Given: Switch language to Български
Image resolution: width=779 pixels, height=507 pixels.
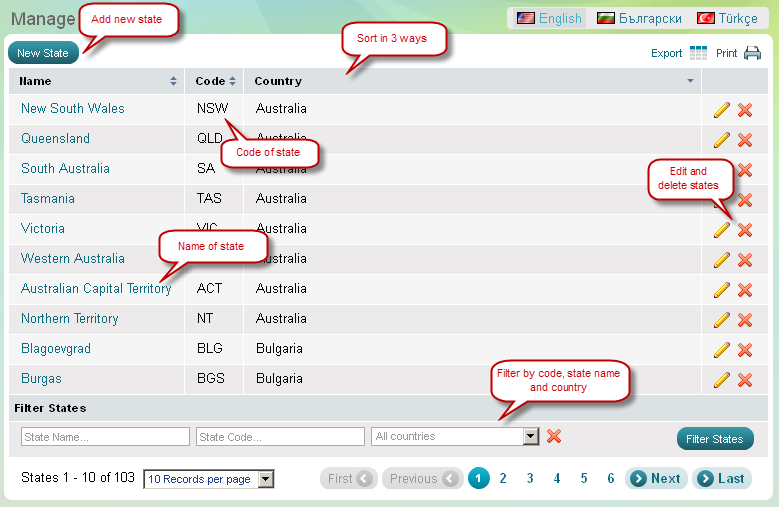Looking at the screenshot, I should pyautogui.click(x=639, y=18).
